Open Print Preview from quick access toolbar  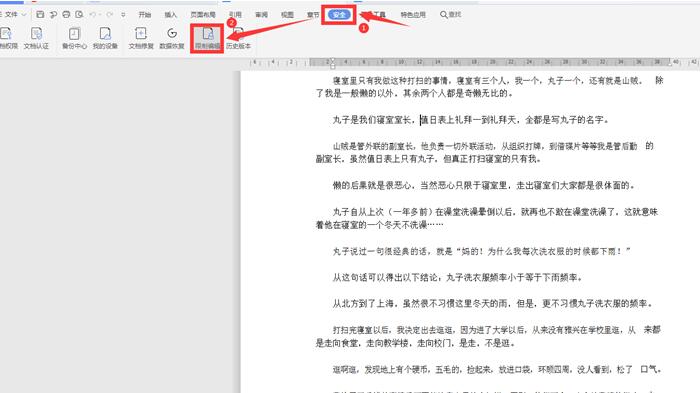click(x=79, y=15)
